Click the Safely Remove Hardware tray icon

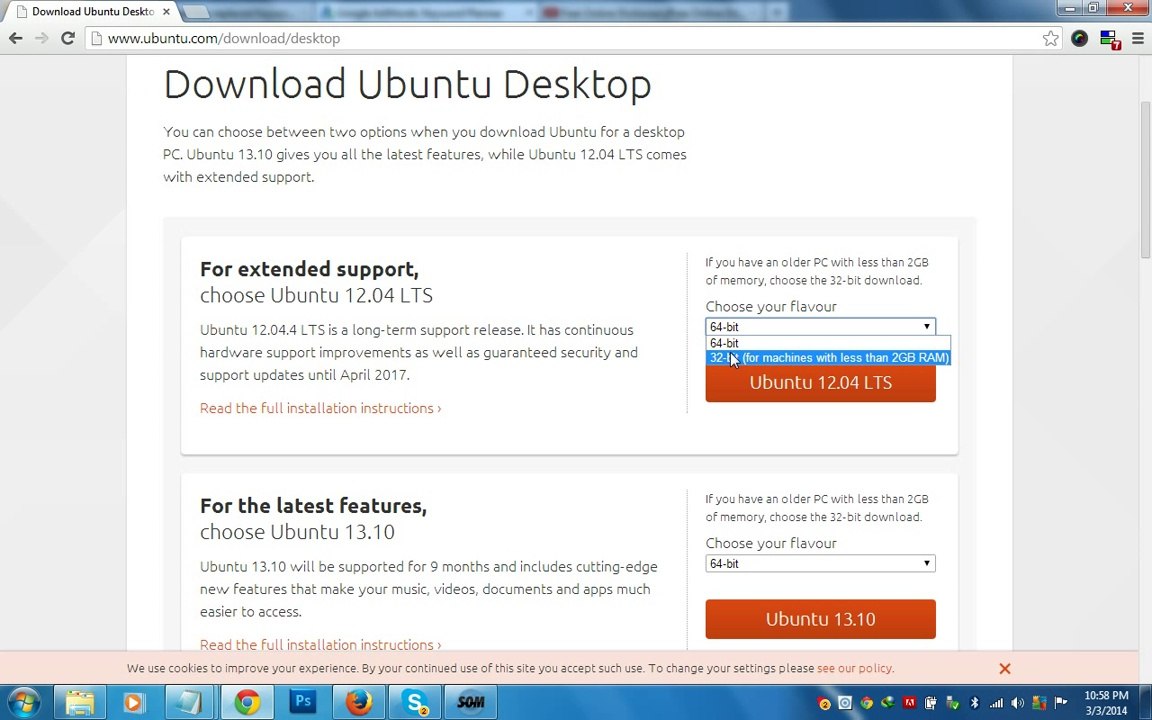[953, 703]
